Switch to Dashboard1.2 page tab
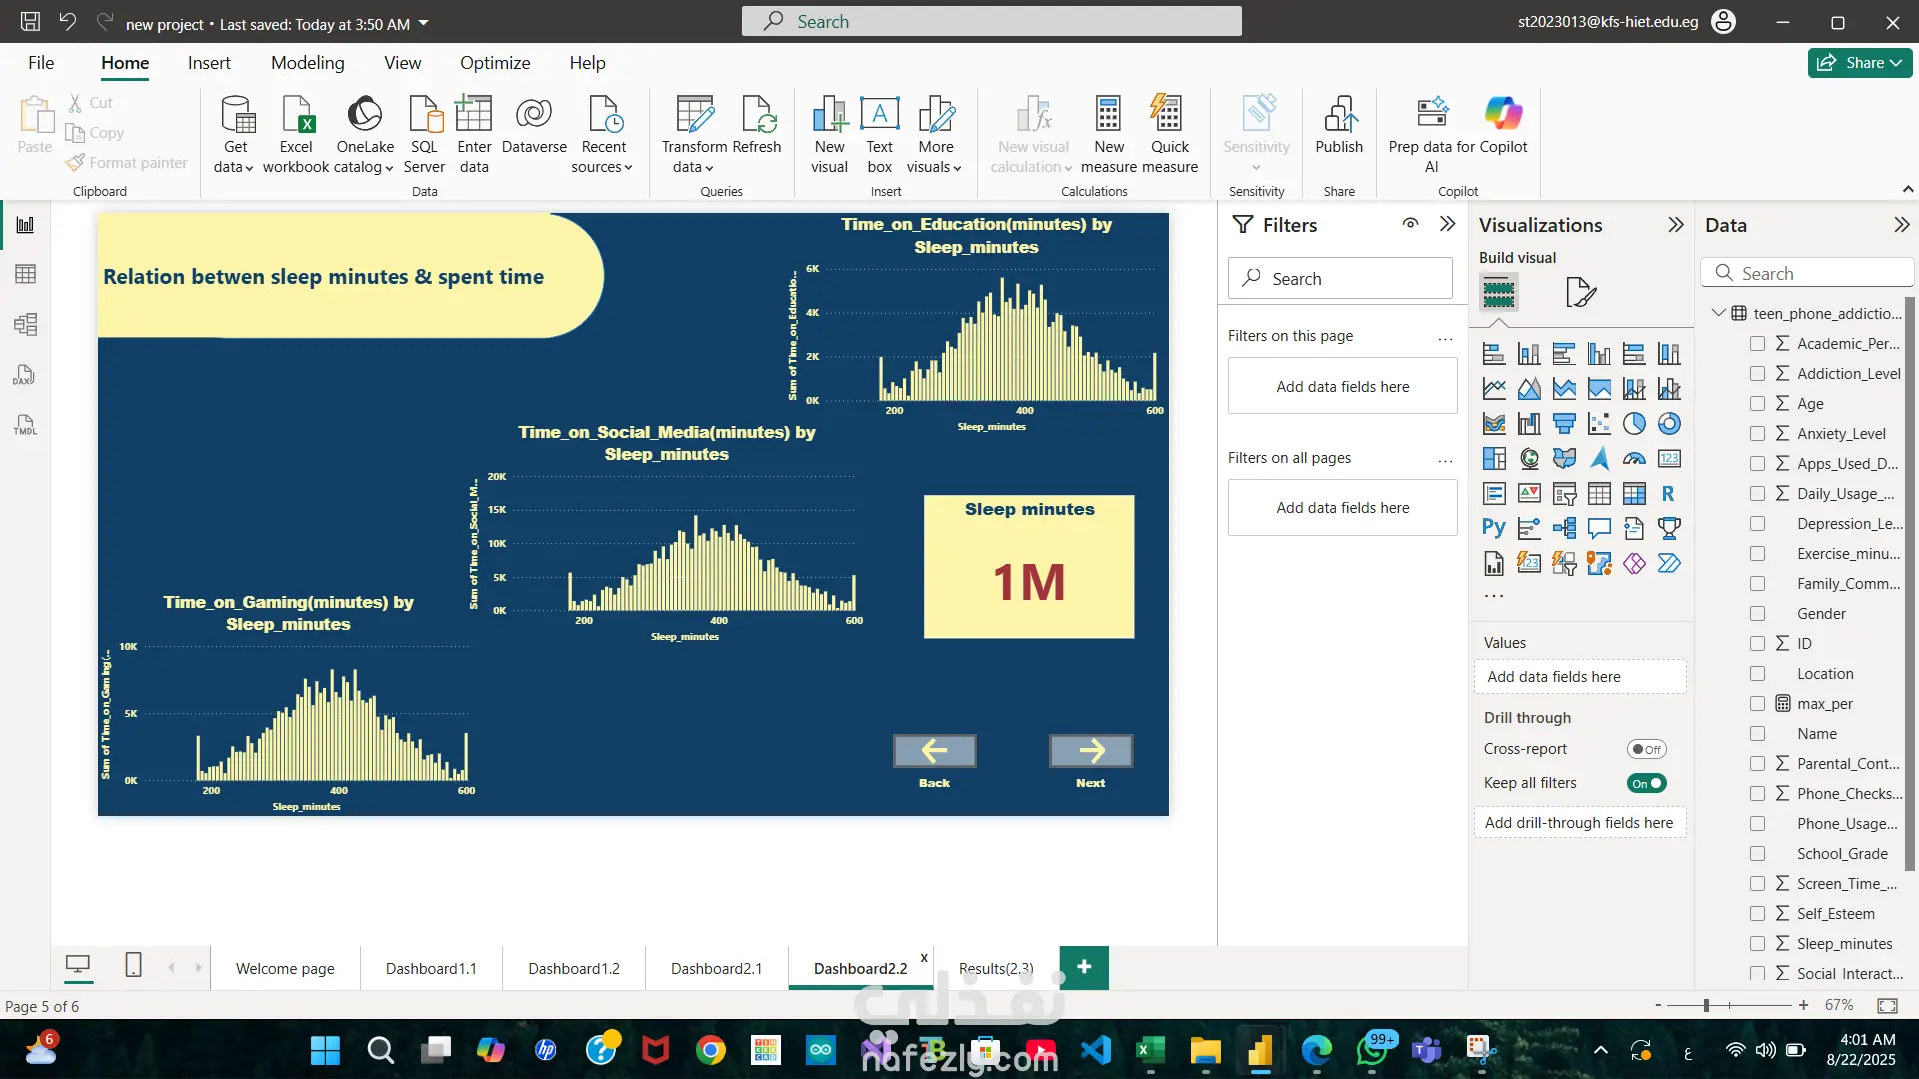This screenshot has height=1079, width=1919. [574, 968]
